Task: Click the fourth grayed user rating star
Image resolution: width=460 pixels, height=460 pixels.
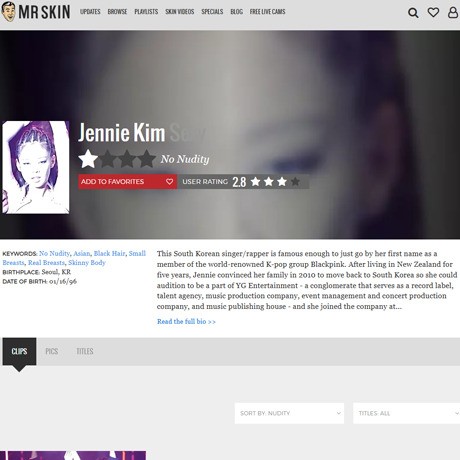Action: coord(295,182)
